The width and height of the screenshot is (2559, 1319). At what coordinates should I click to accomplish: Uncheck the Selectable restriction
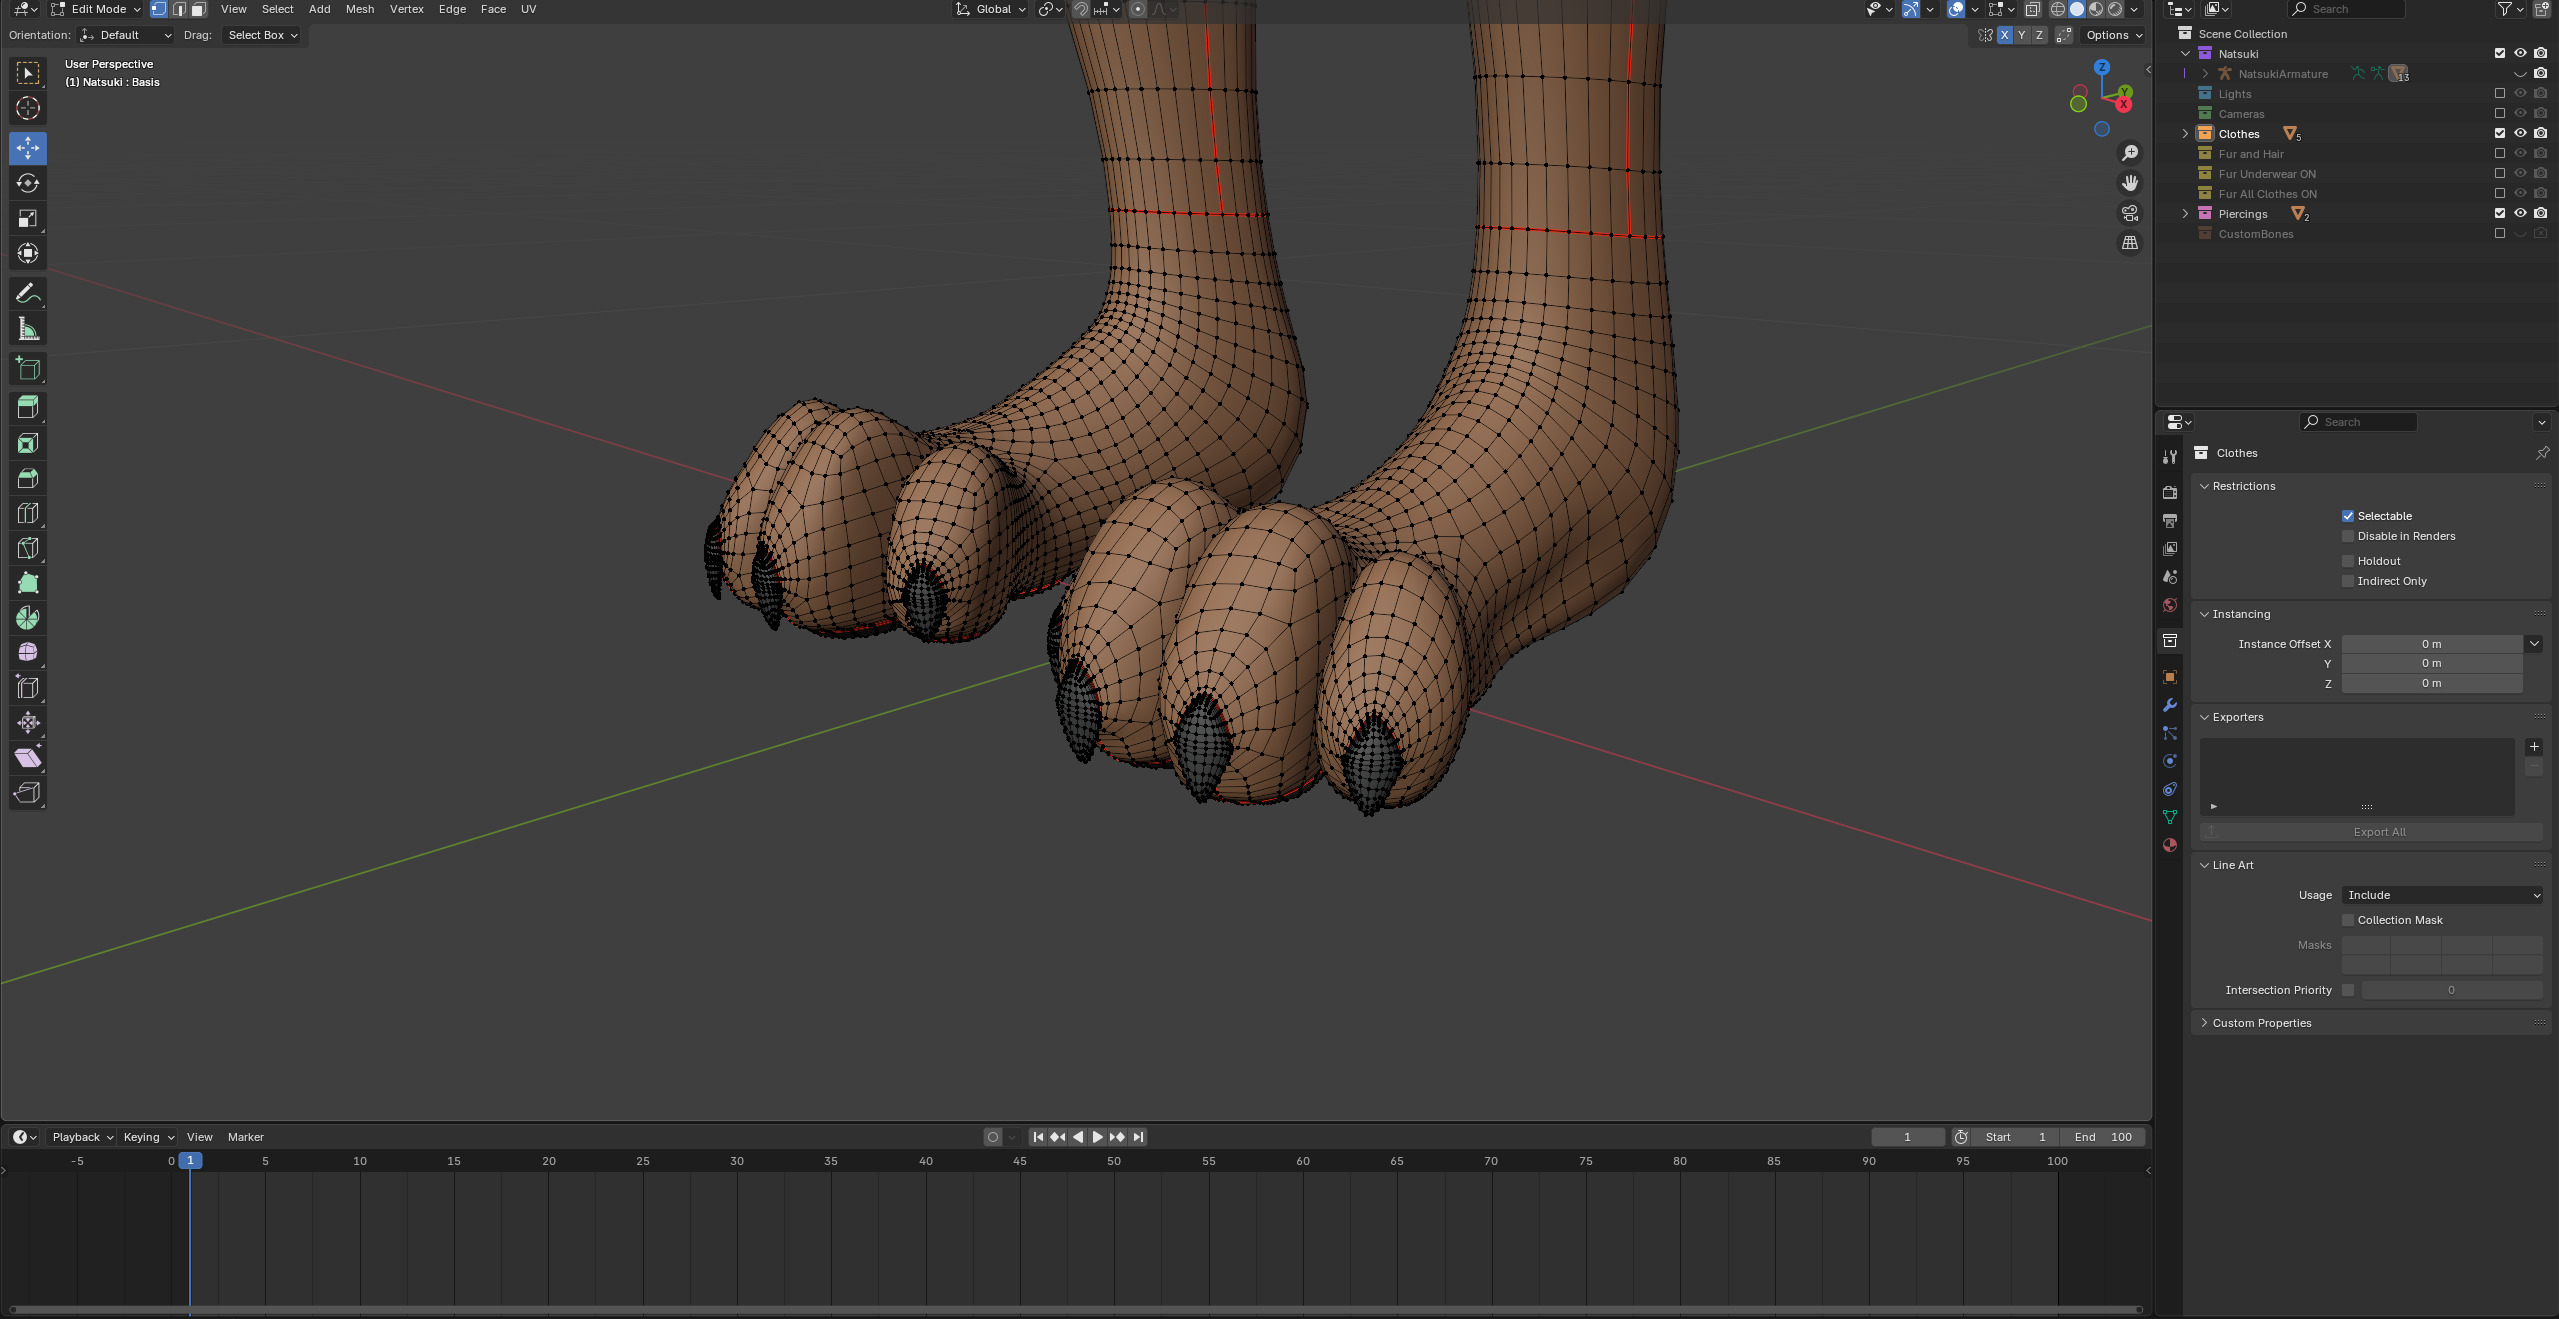(x=2348, y=516)
